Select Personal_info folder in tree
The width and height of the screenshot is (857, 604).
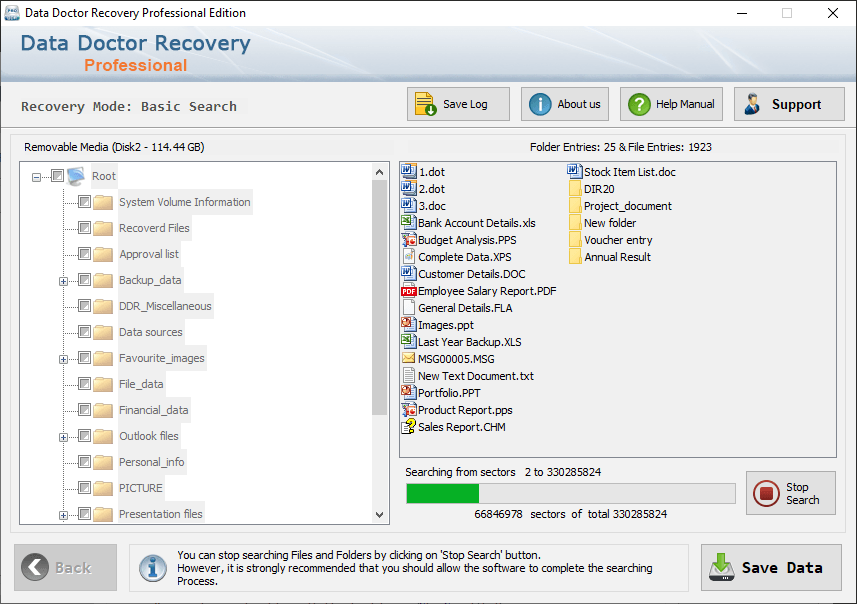tap(151, 462)
